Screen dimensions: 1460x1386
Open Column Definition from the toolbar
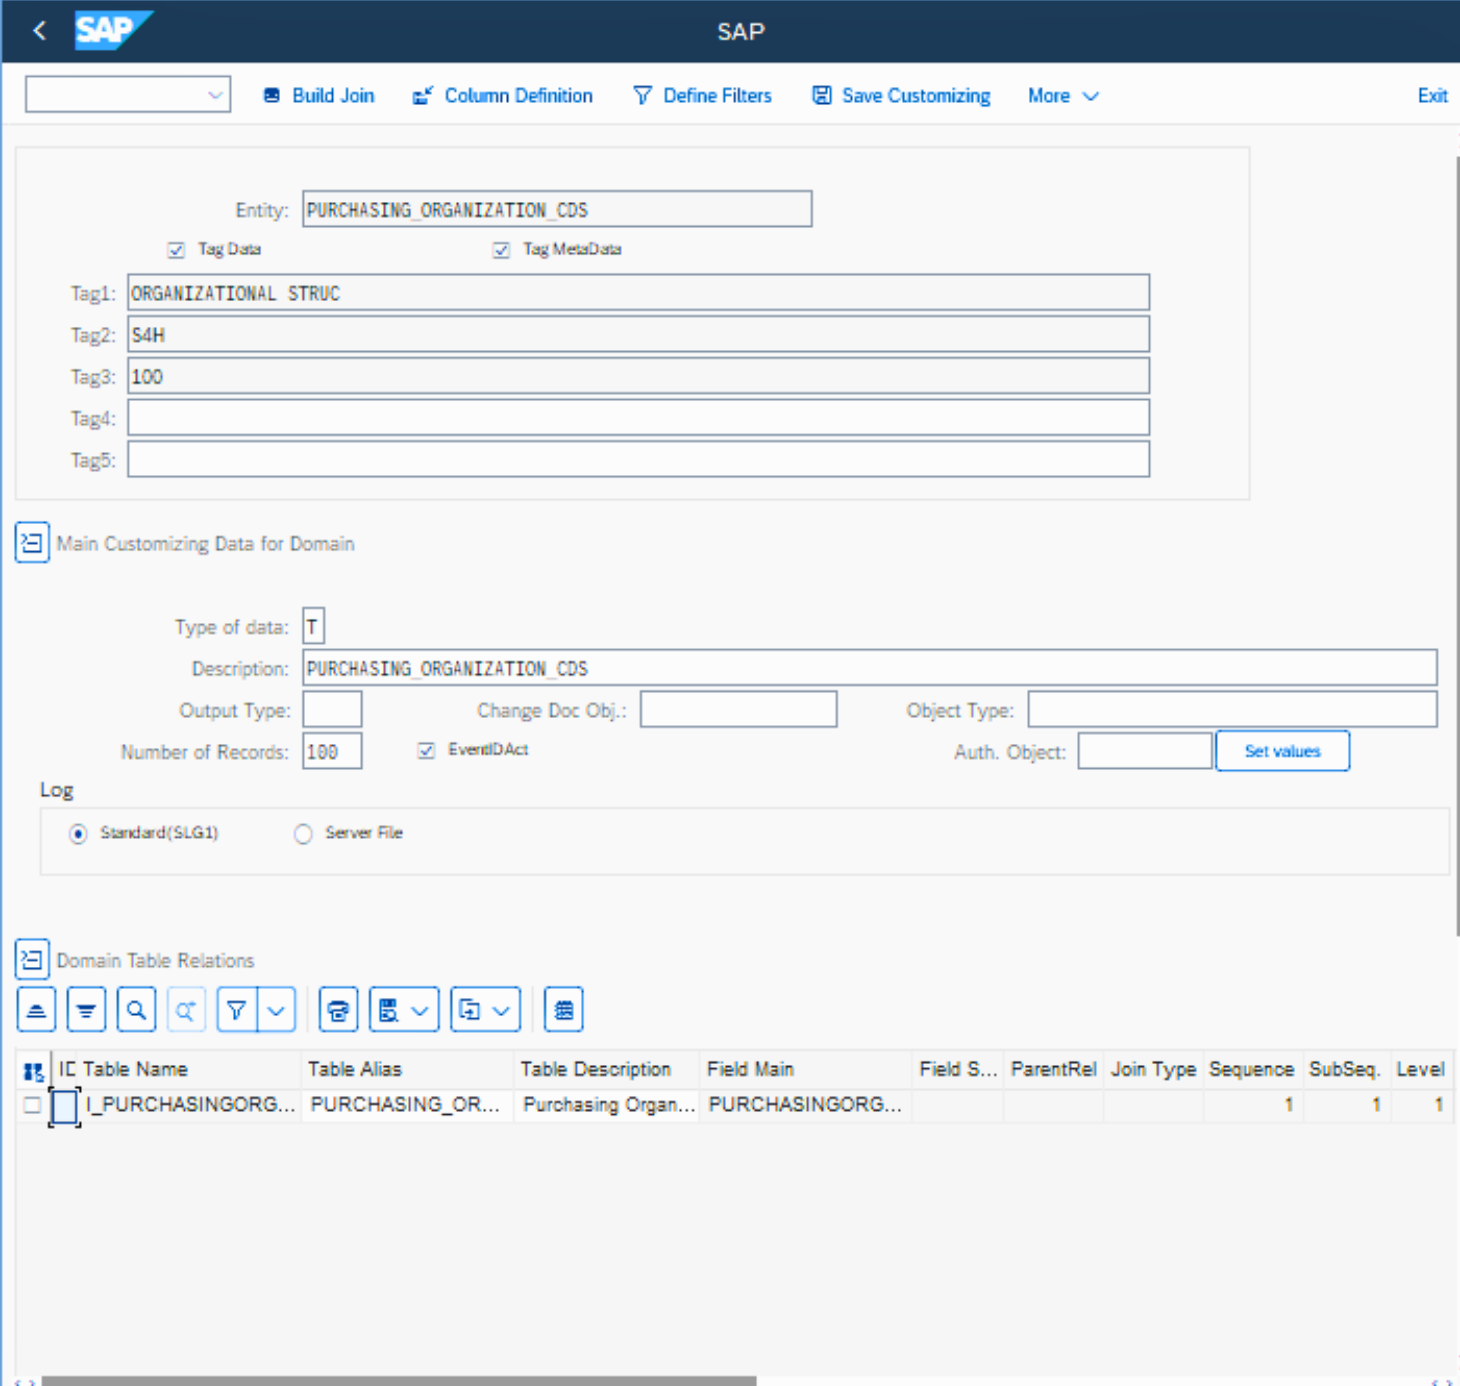pos(503,96)
